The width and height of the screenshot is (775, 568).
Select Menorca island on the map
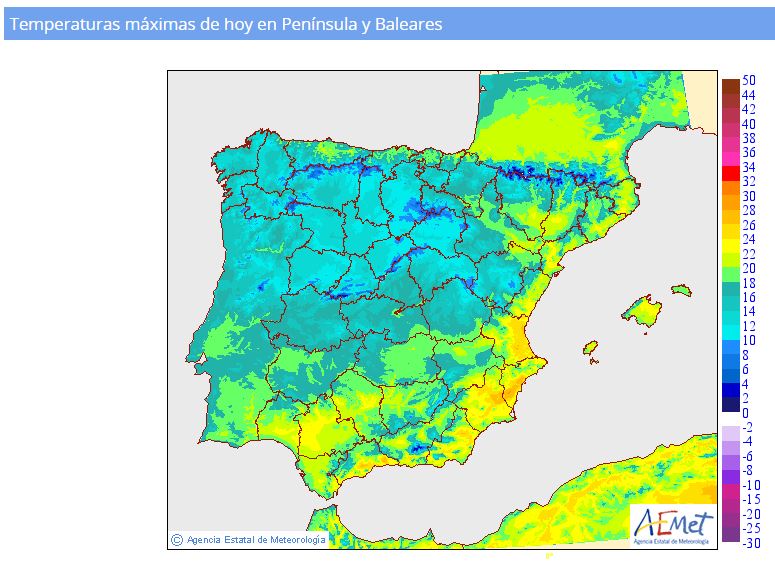point(681,291)
